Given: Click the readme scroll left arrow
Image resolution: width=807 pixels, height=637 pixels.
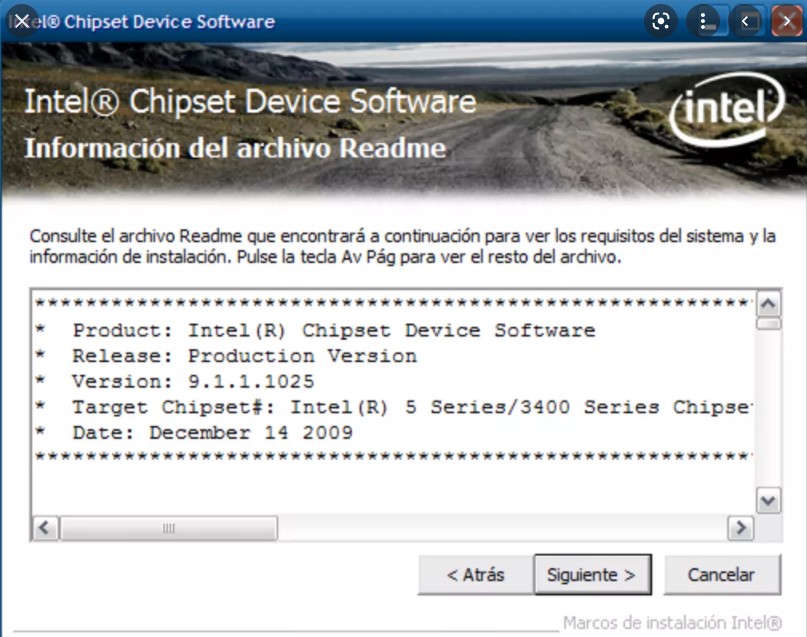Looking at the screenshot, I should pyautogui.click(x=45, y=528).
